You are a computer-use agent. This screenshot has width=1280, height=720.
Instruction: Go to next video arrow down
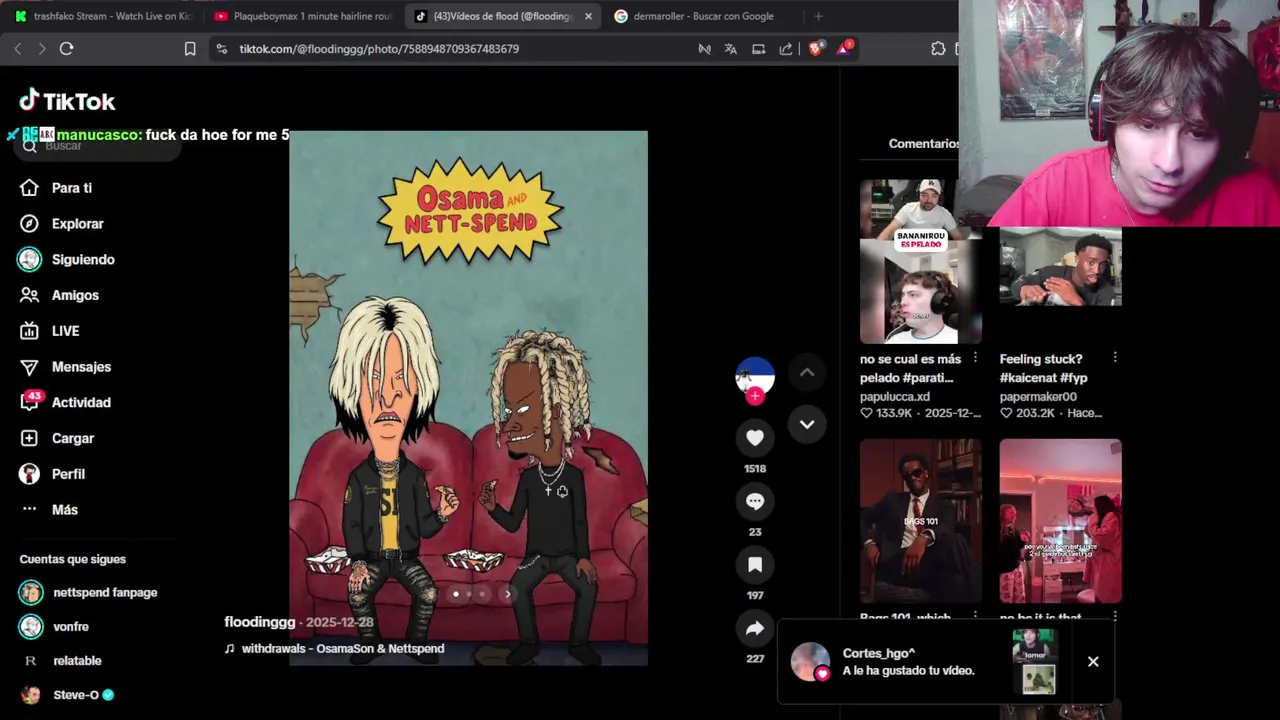[x=807, y=424]
